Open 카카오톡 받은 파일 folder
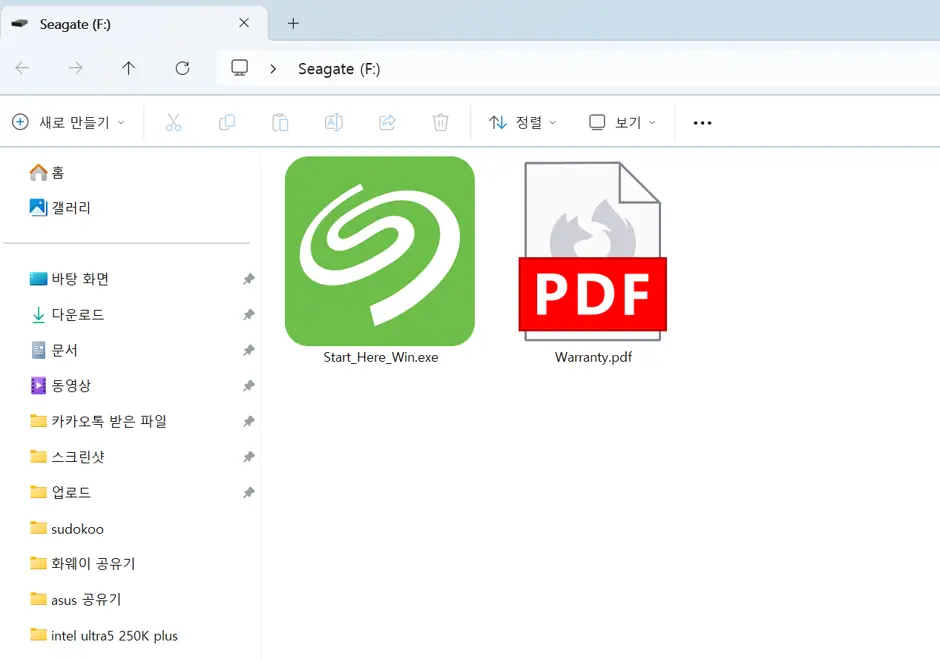The height and width of the screenshot is (659, 940). coord(98,421)
